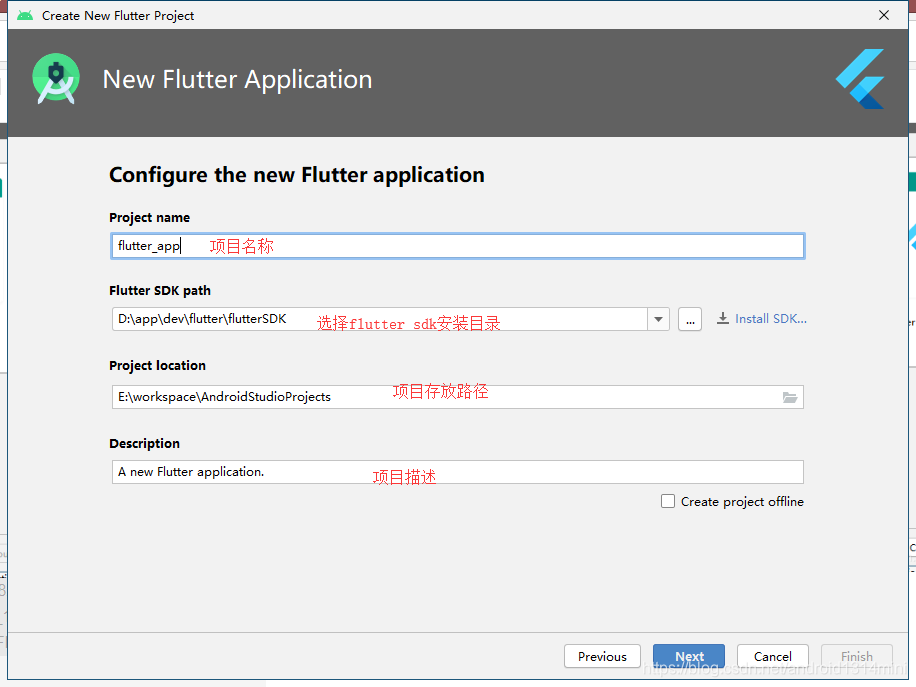Click the Android Studio logo in header

pyautogui.click(x=56, y=79)
